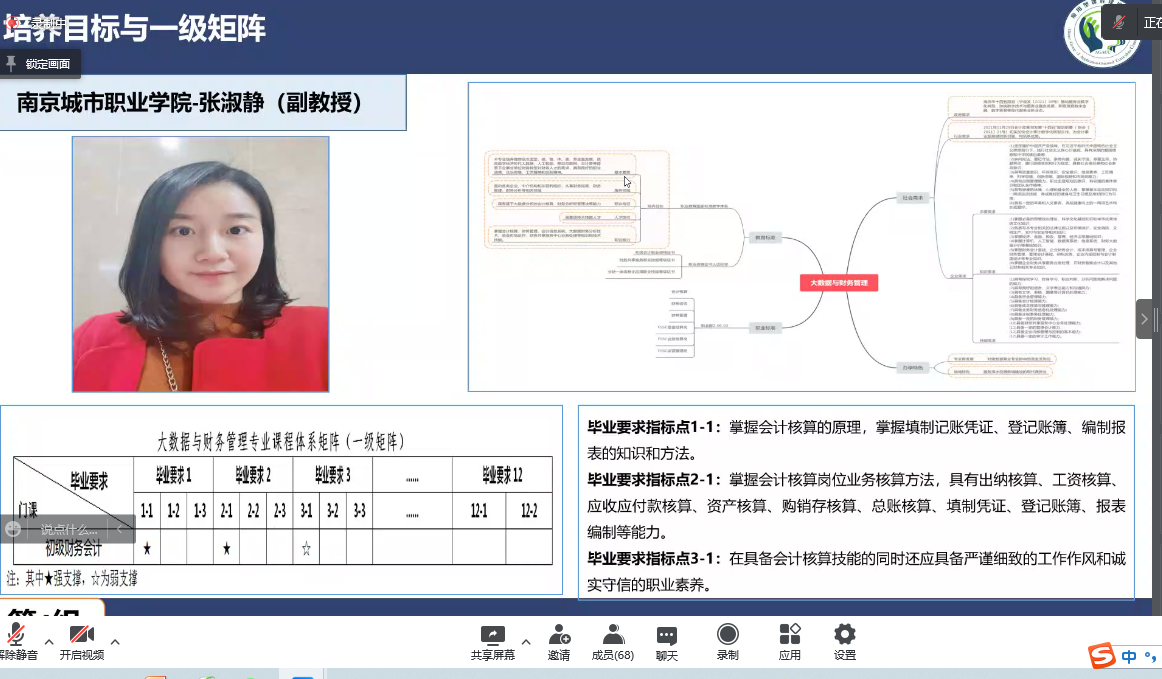This screenshot has height=679, width=1162.
Task: Expand the share screen options arrow
Action: click(526, 642)
